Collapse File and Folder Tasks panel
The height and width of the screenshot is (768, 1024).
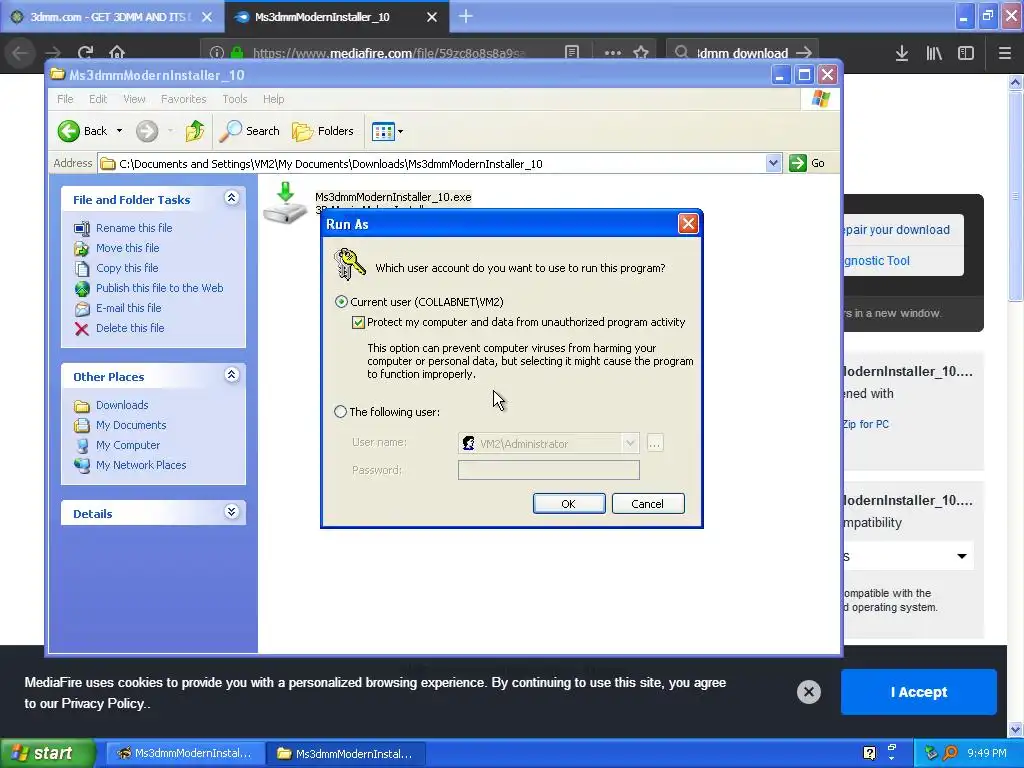[231, 197]
